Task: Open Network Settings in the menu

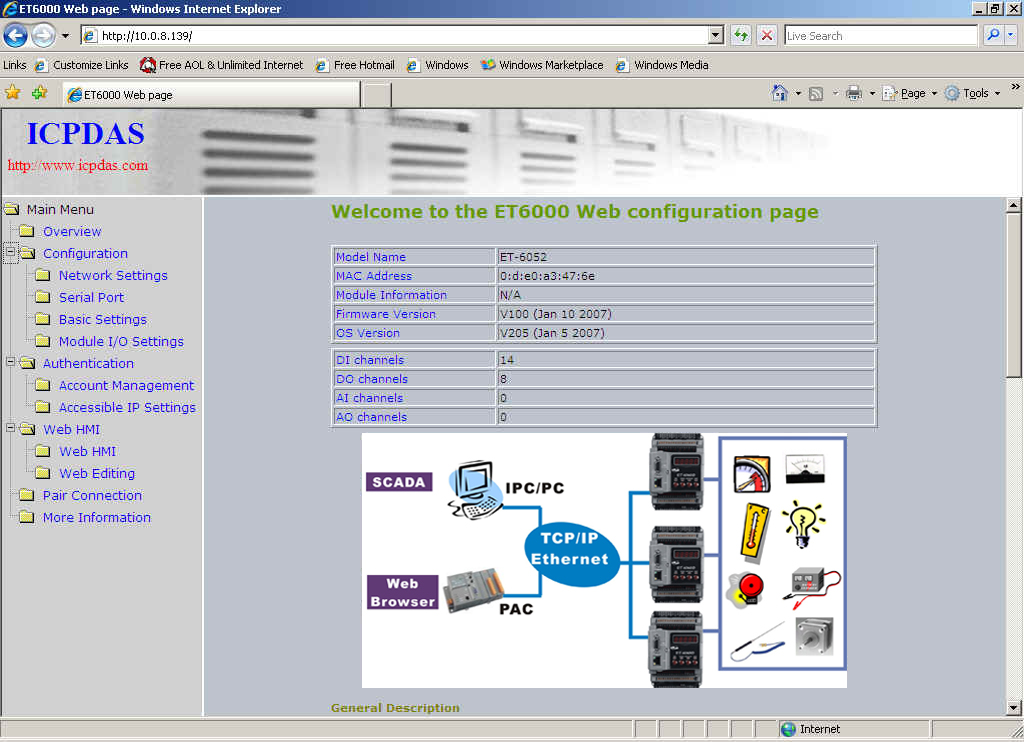Action: pos(113,275)
